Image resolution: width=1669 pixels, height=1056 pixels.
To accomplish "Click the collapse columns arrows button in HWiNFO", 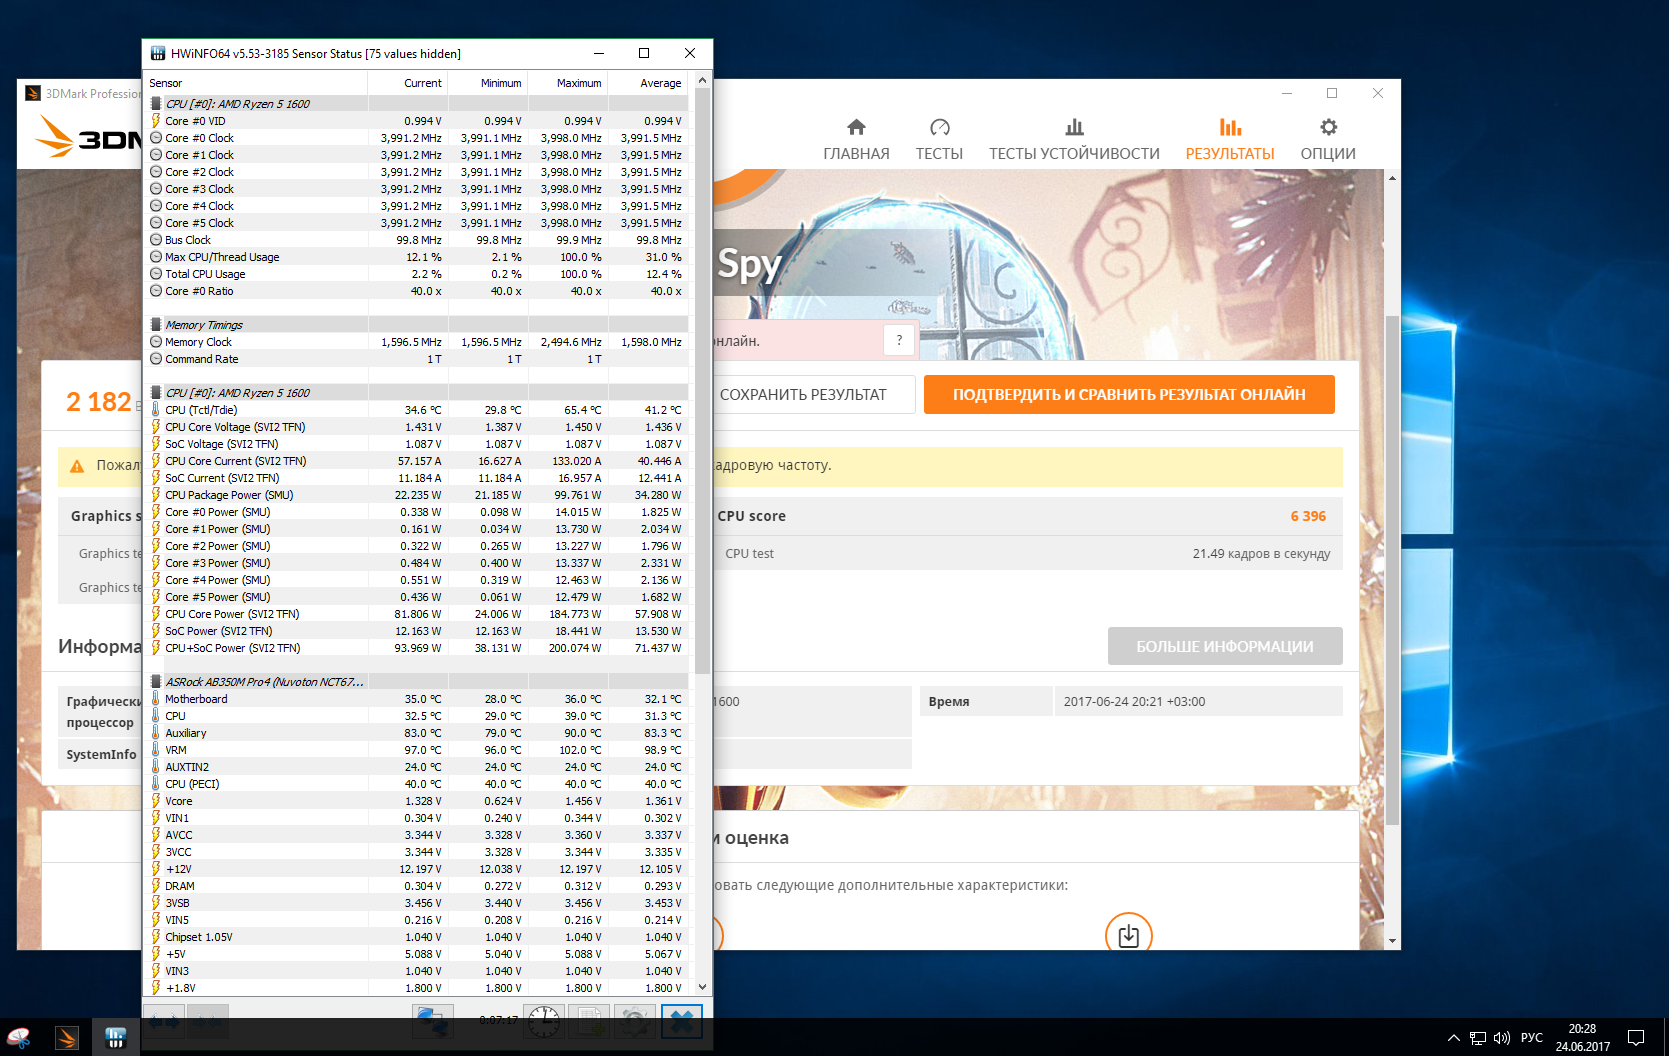I will point(208,1021).
